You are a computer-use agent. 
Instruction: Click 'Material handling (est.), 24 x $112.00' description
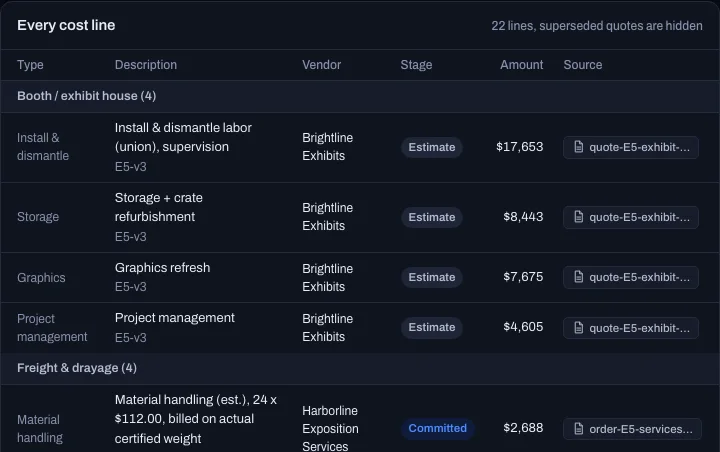pos(196,419)
